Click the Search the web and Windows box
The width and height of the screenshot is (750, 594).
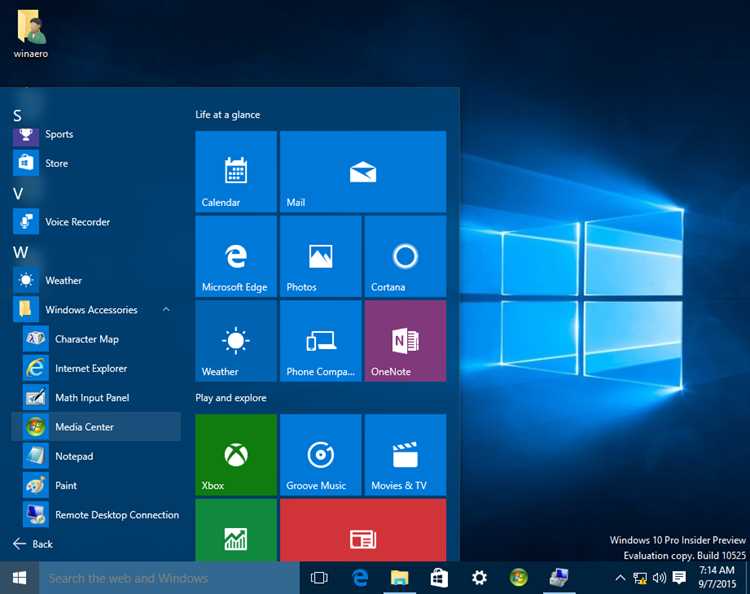tap(169, 578)
